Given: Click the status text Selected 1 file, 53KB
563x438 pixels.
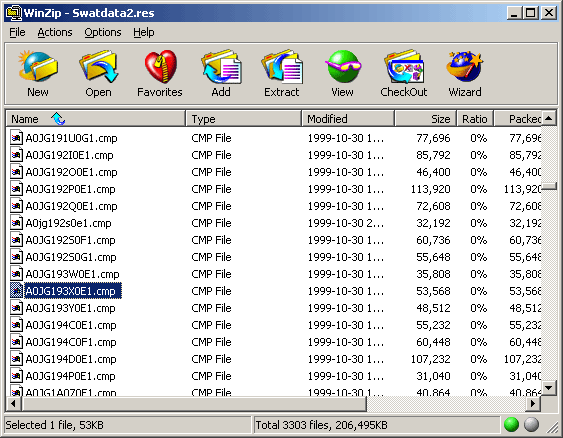Looking at the screenshot, I should click(54, 425).
